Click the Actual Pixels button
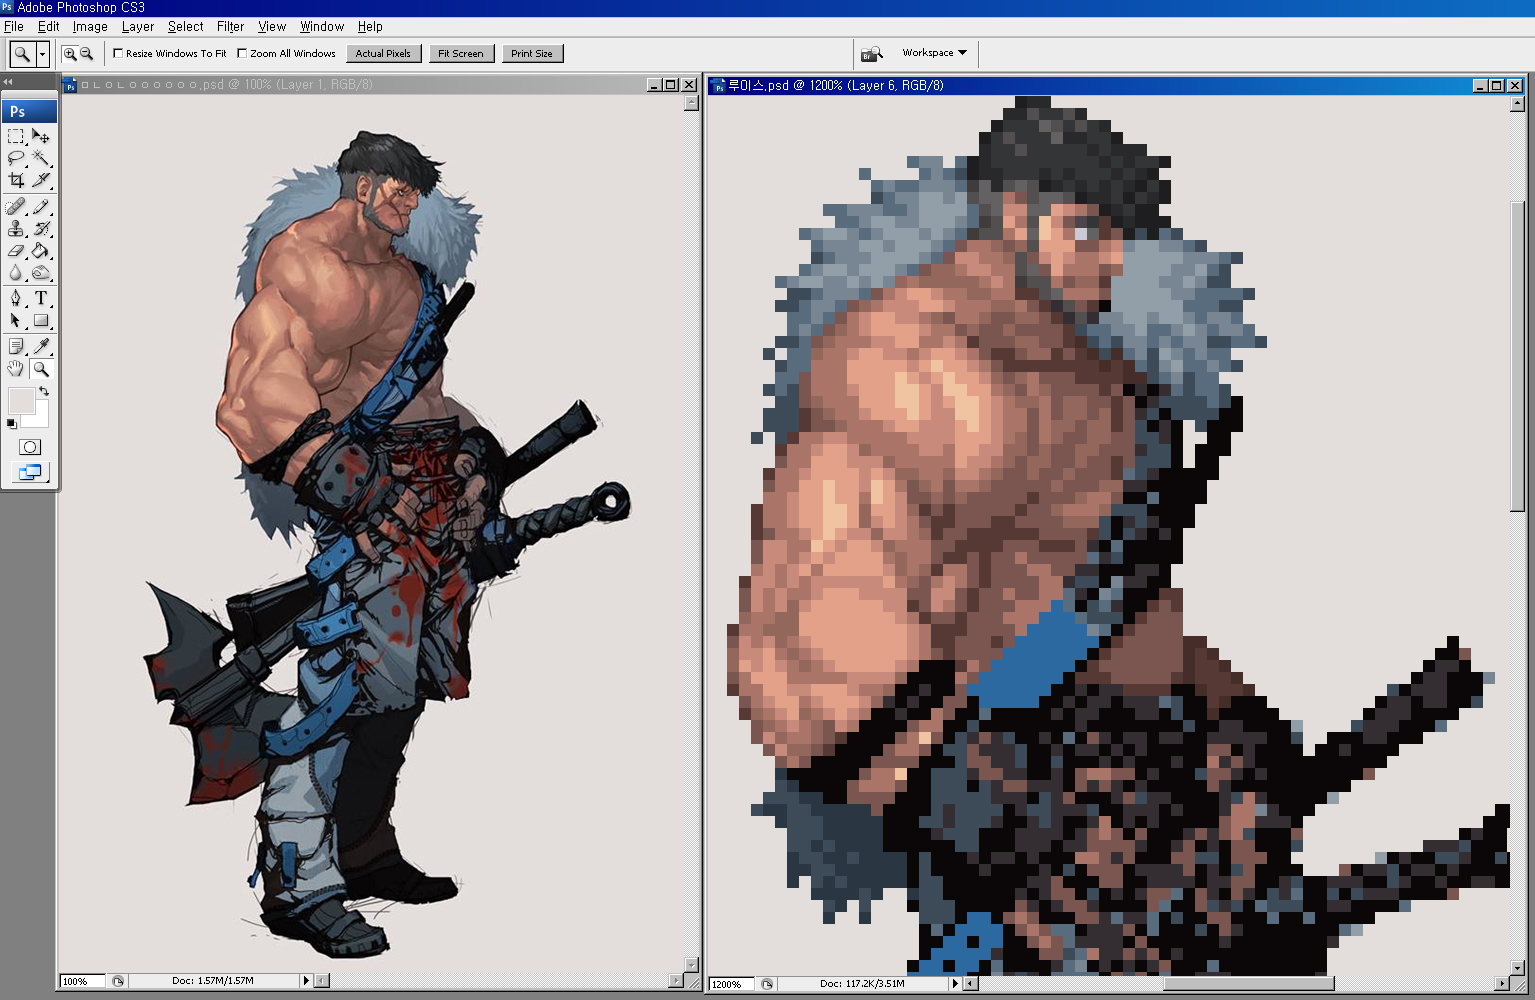The height and width of the screenshot is (1000, 1535). [x=383, y=54]
